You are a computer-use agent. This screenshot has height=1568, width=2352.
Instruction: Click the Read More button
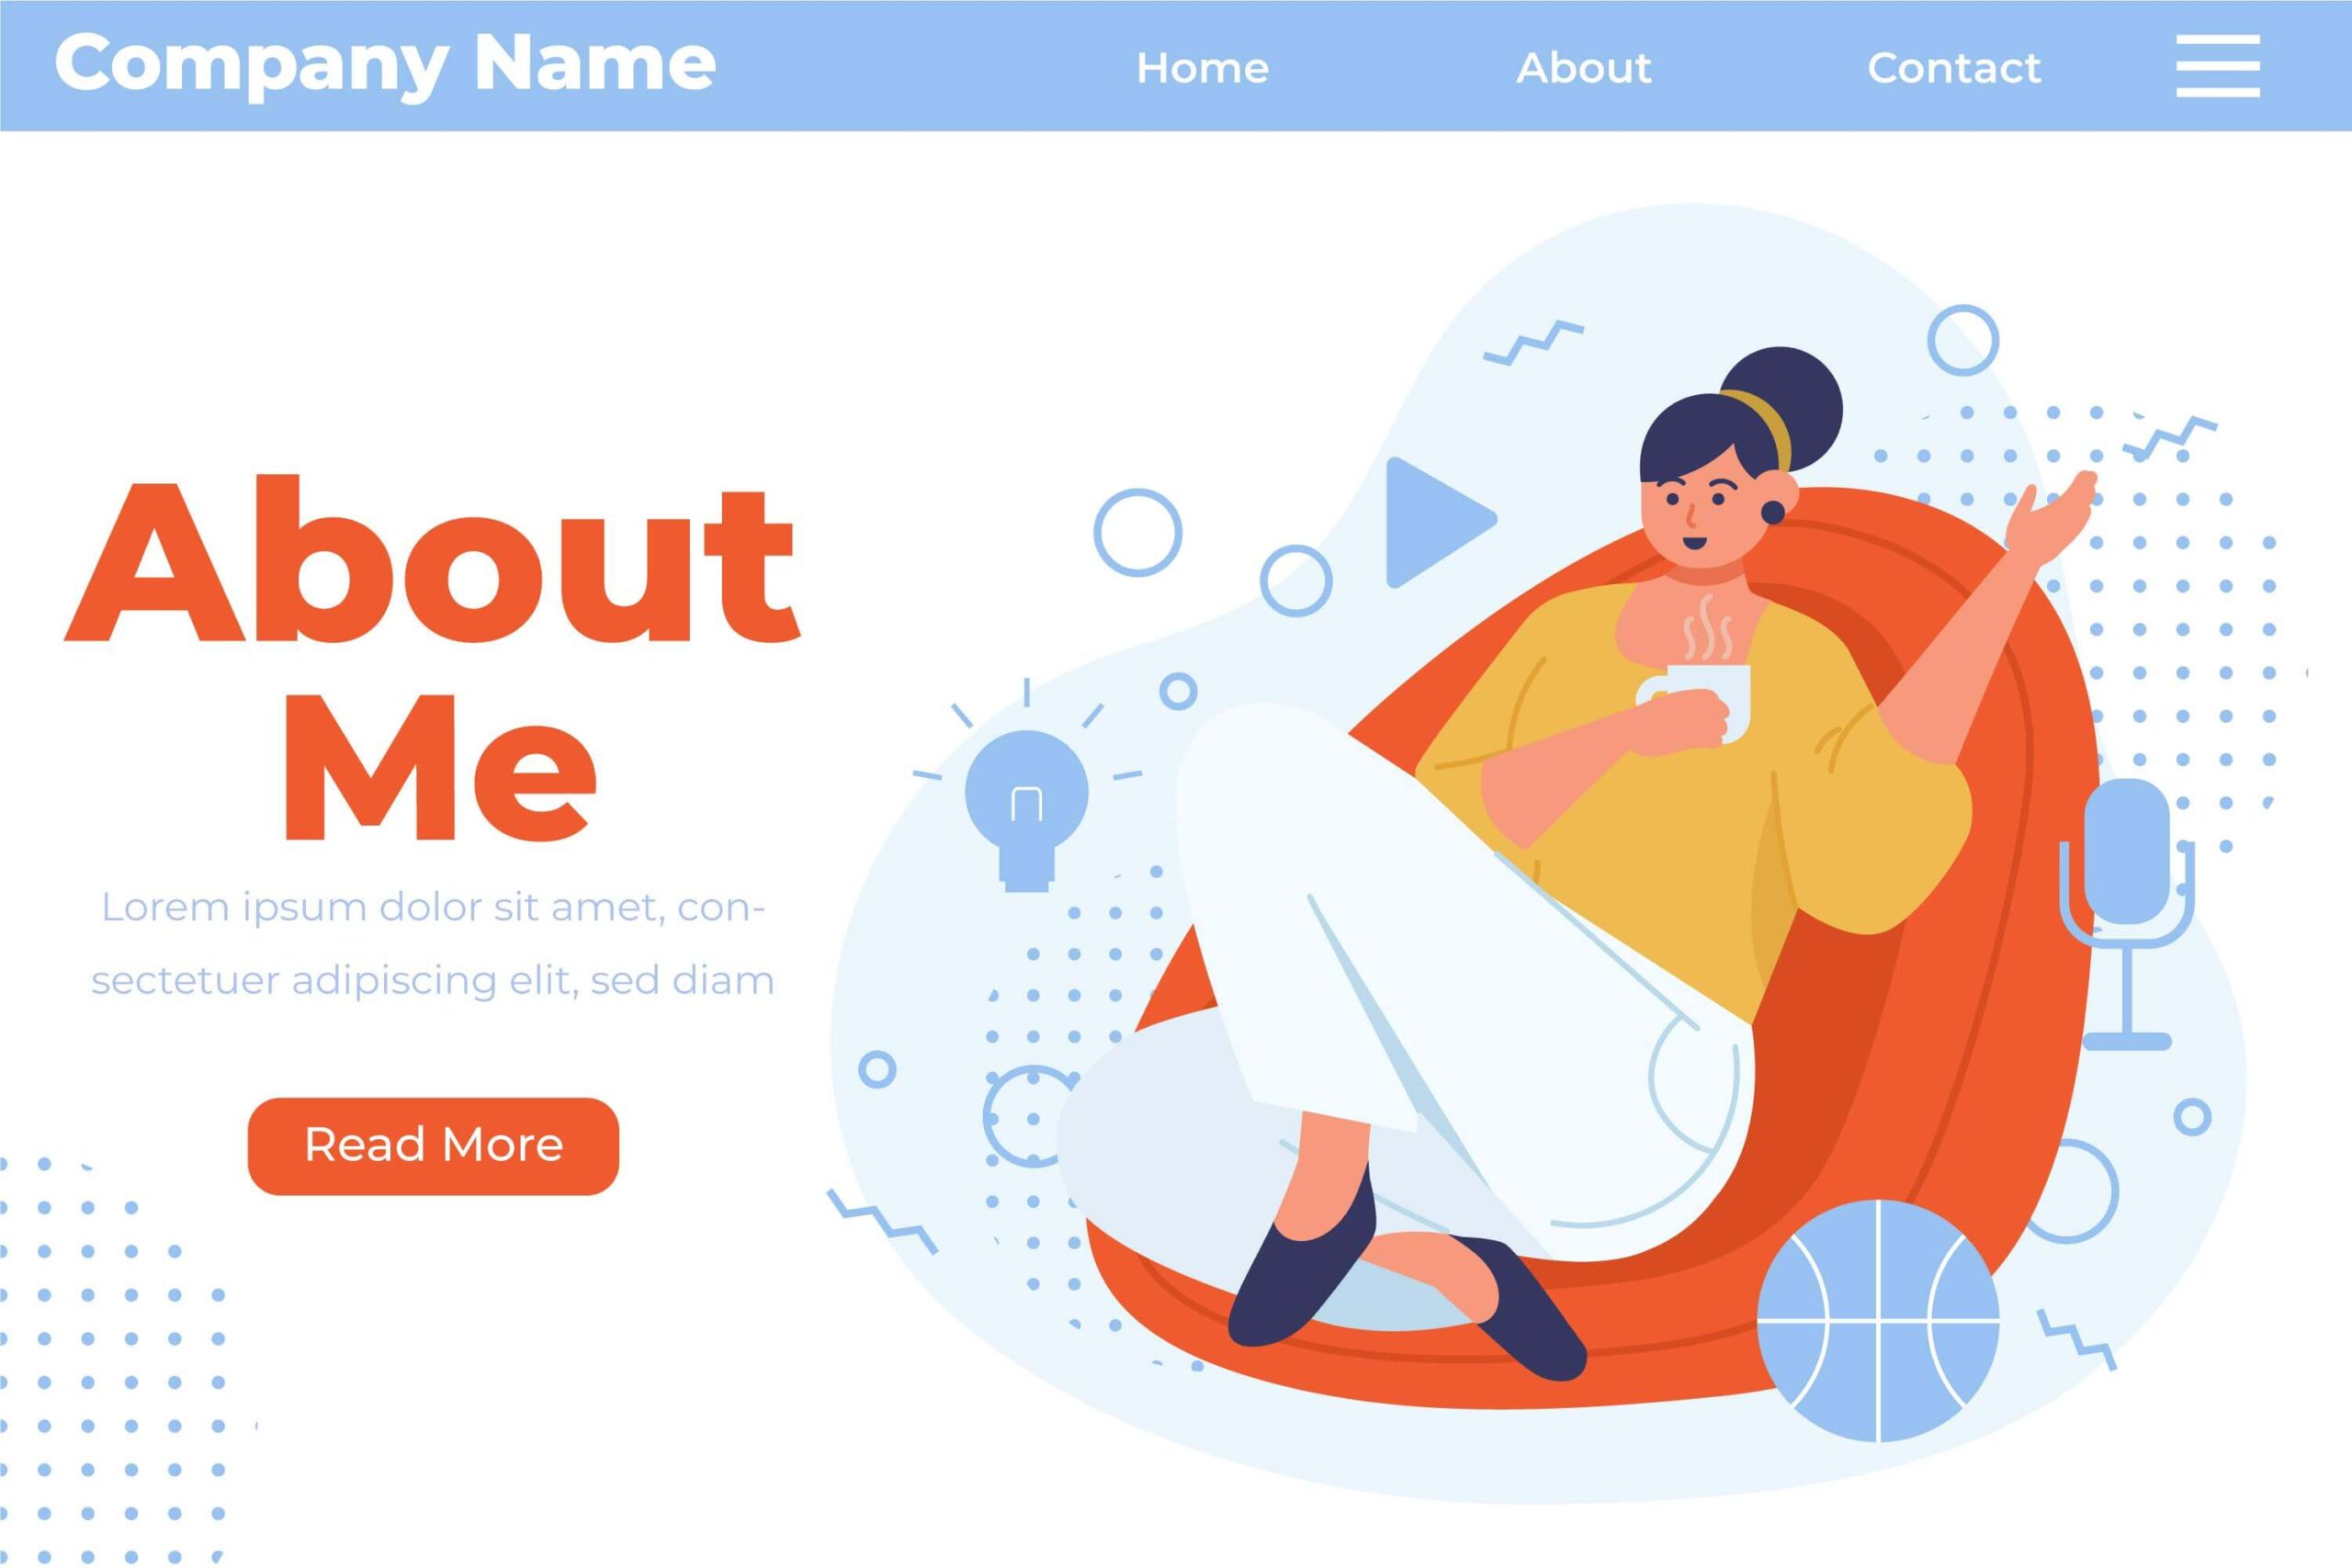[x=433, y=1146]
